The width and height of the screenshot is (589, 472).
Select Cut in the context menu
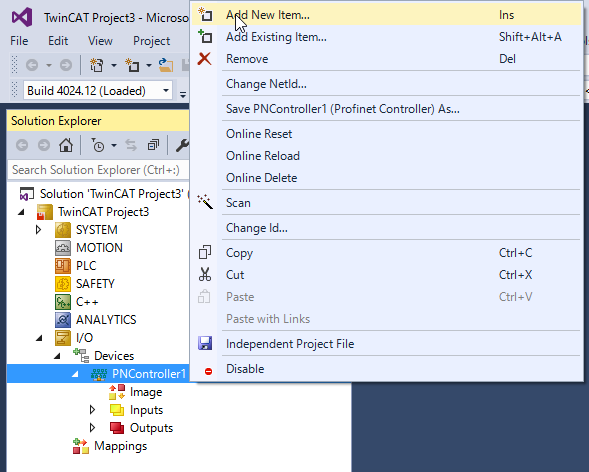pyautogui.click(x=387, y=275)
